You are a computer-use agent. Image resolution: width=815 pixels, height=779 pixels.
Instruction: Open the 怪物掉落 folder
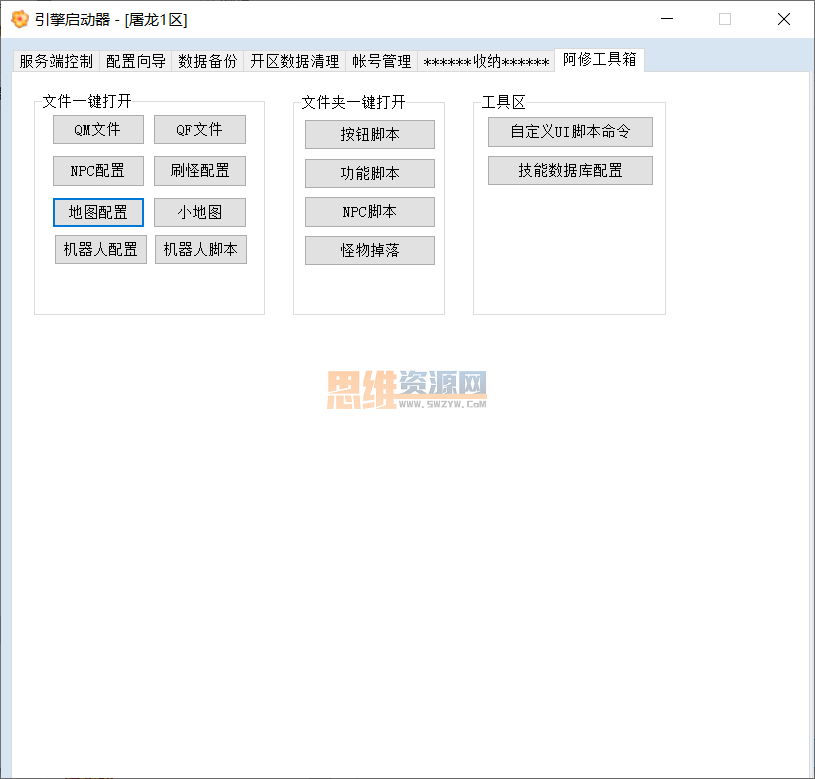(x=370, y=250)
